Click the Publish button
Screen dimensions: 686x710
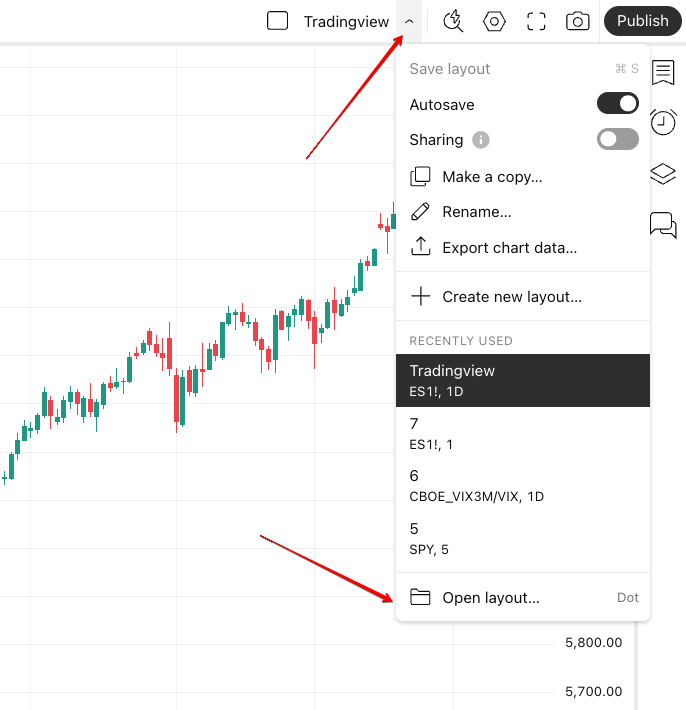[x=643, y=21]
